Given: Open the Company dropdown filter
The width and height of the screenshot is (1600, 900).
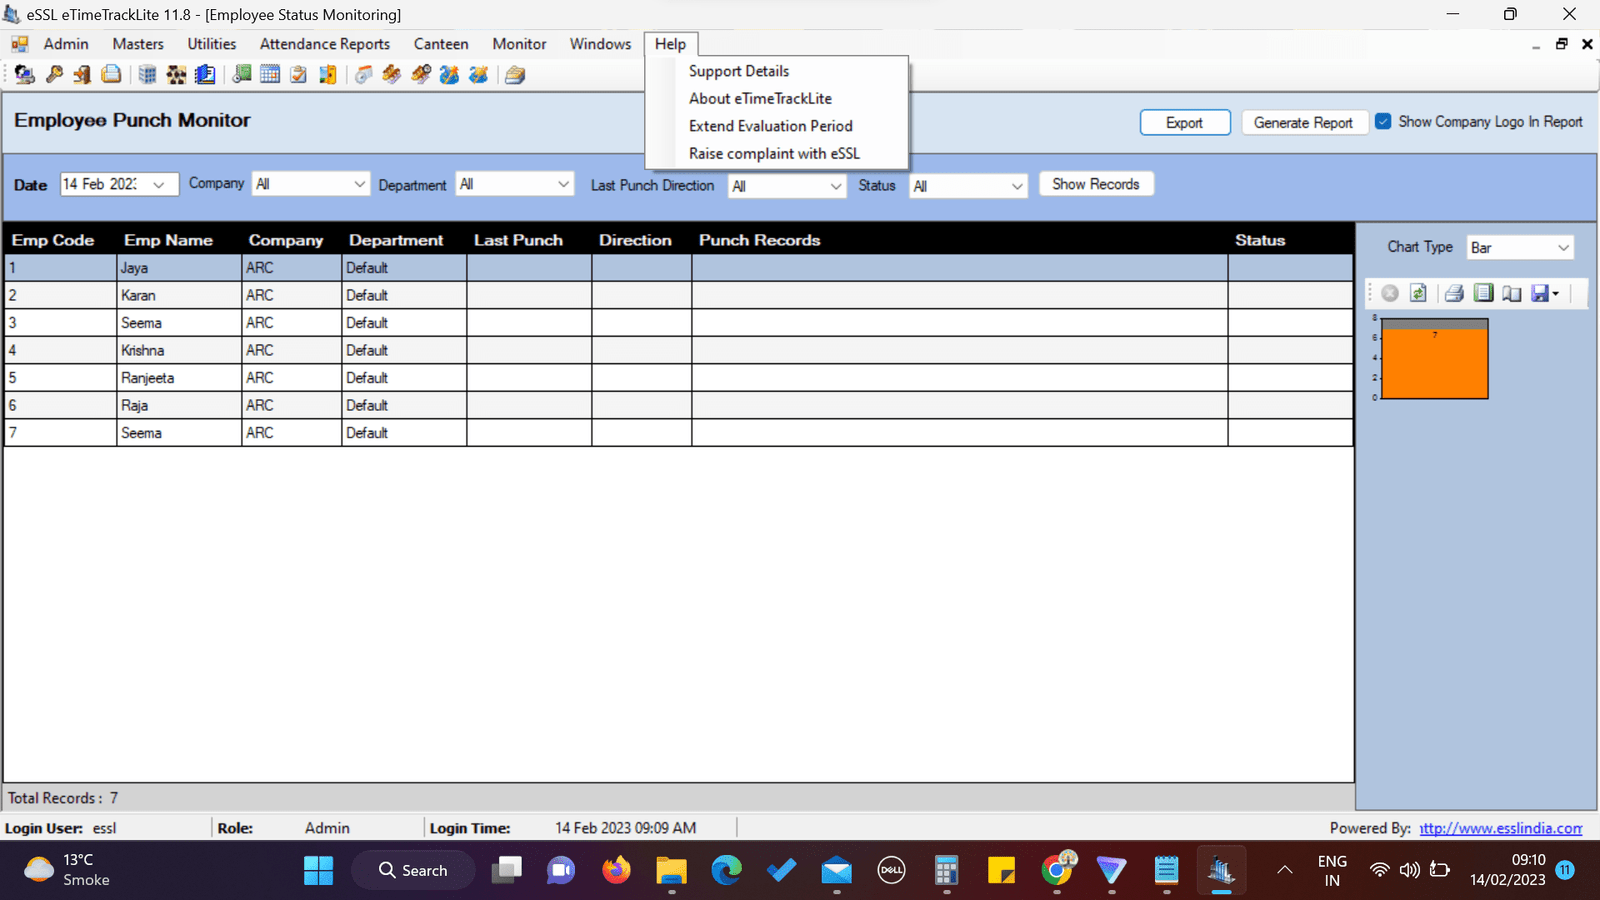Looking at the screenshot, I should click(x=311, y=184).
